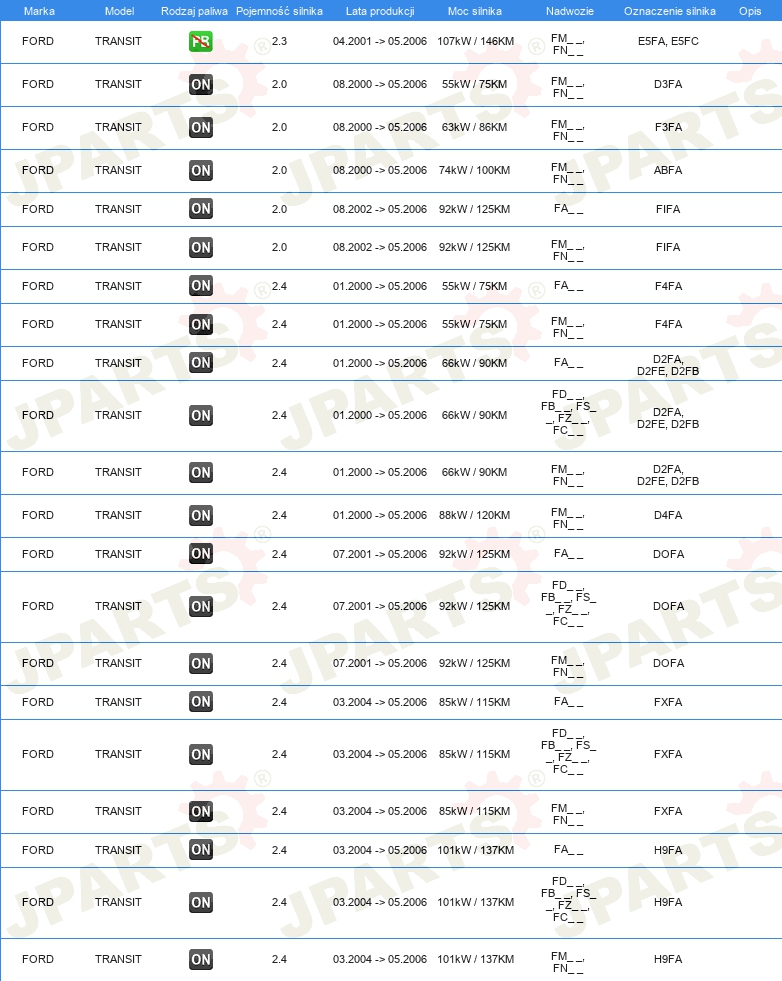782x981 pixels.
Task: Click the ON icon in the 66kW FA__ row
Action: click(201, 363)
